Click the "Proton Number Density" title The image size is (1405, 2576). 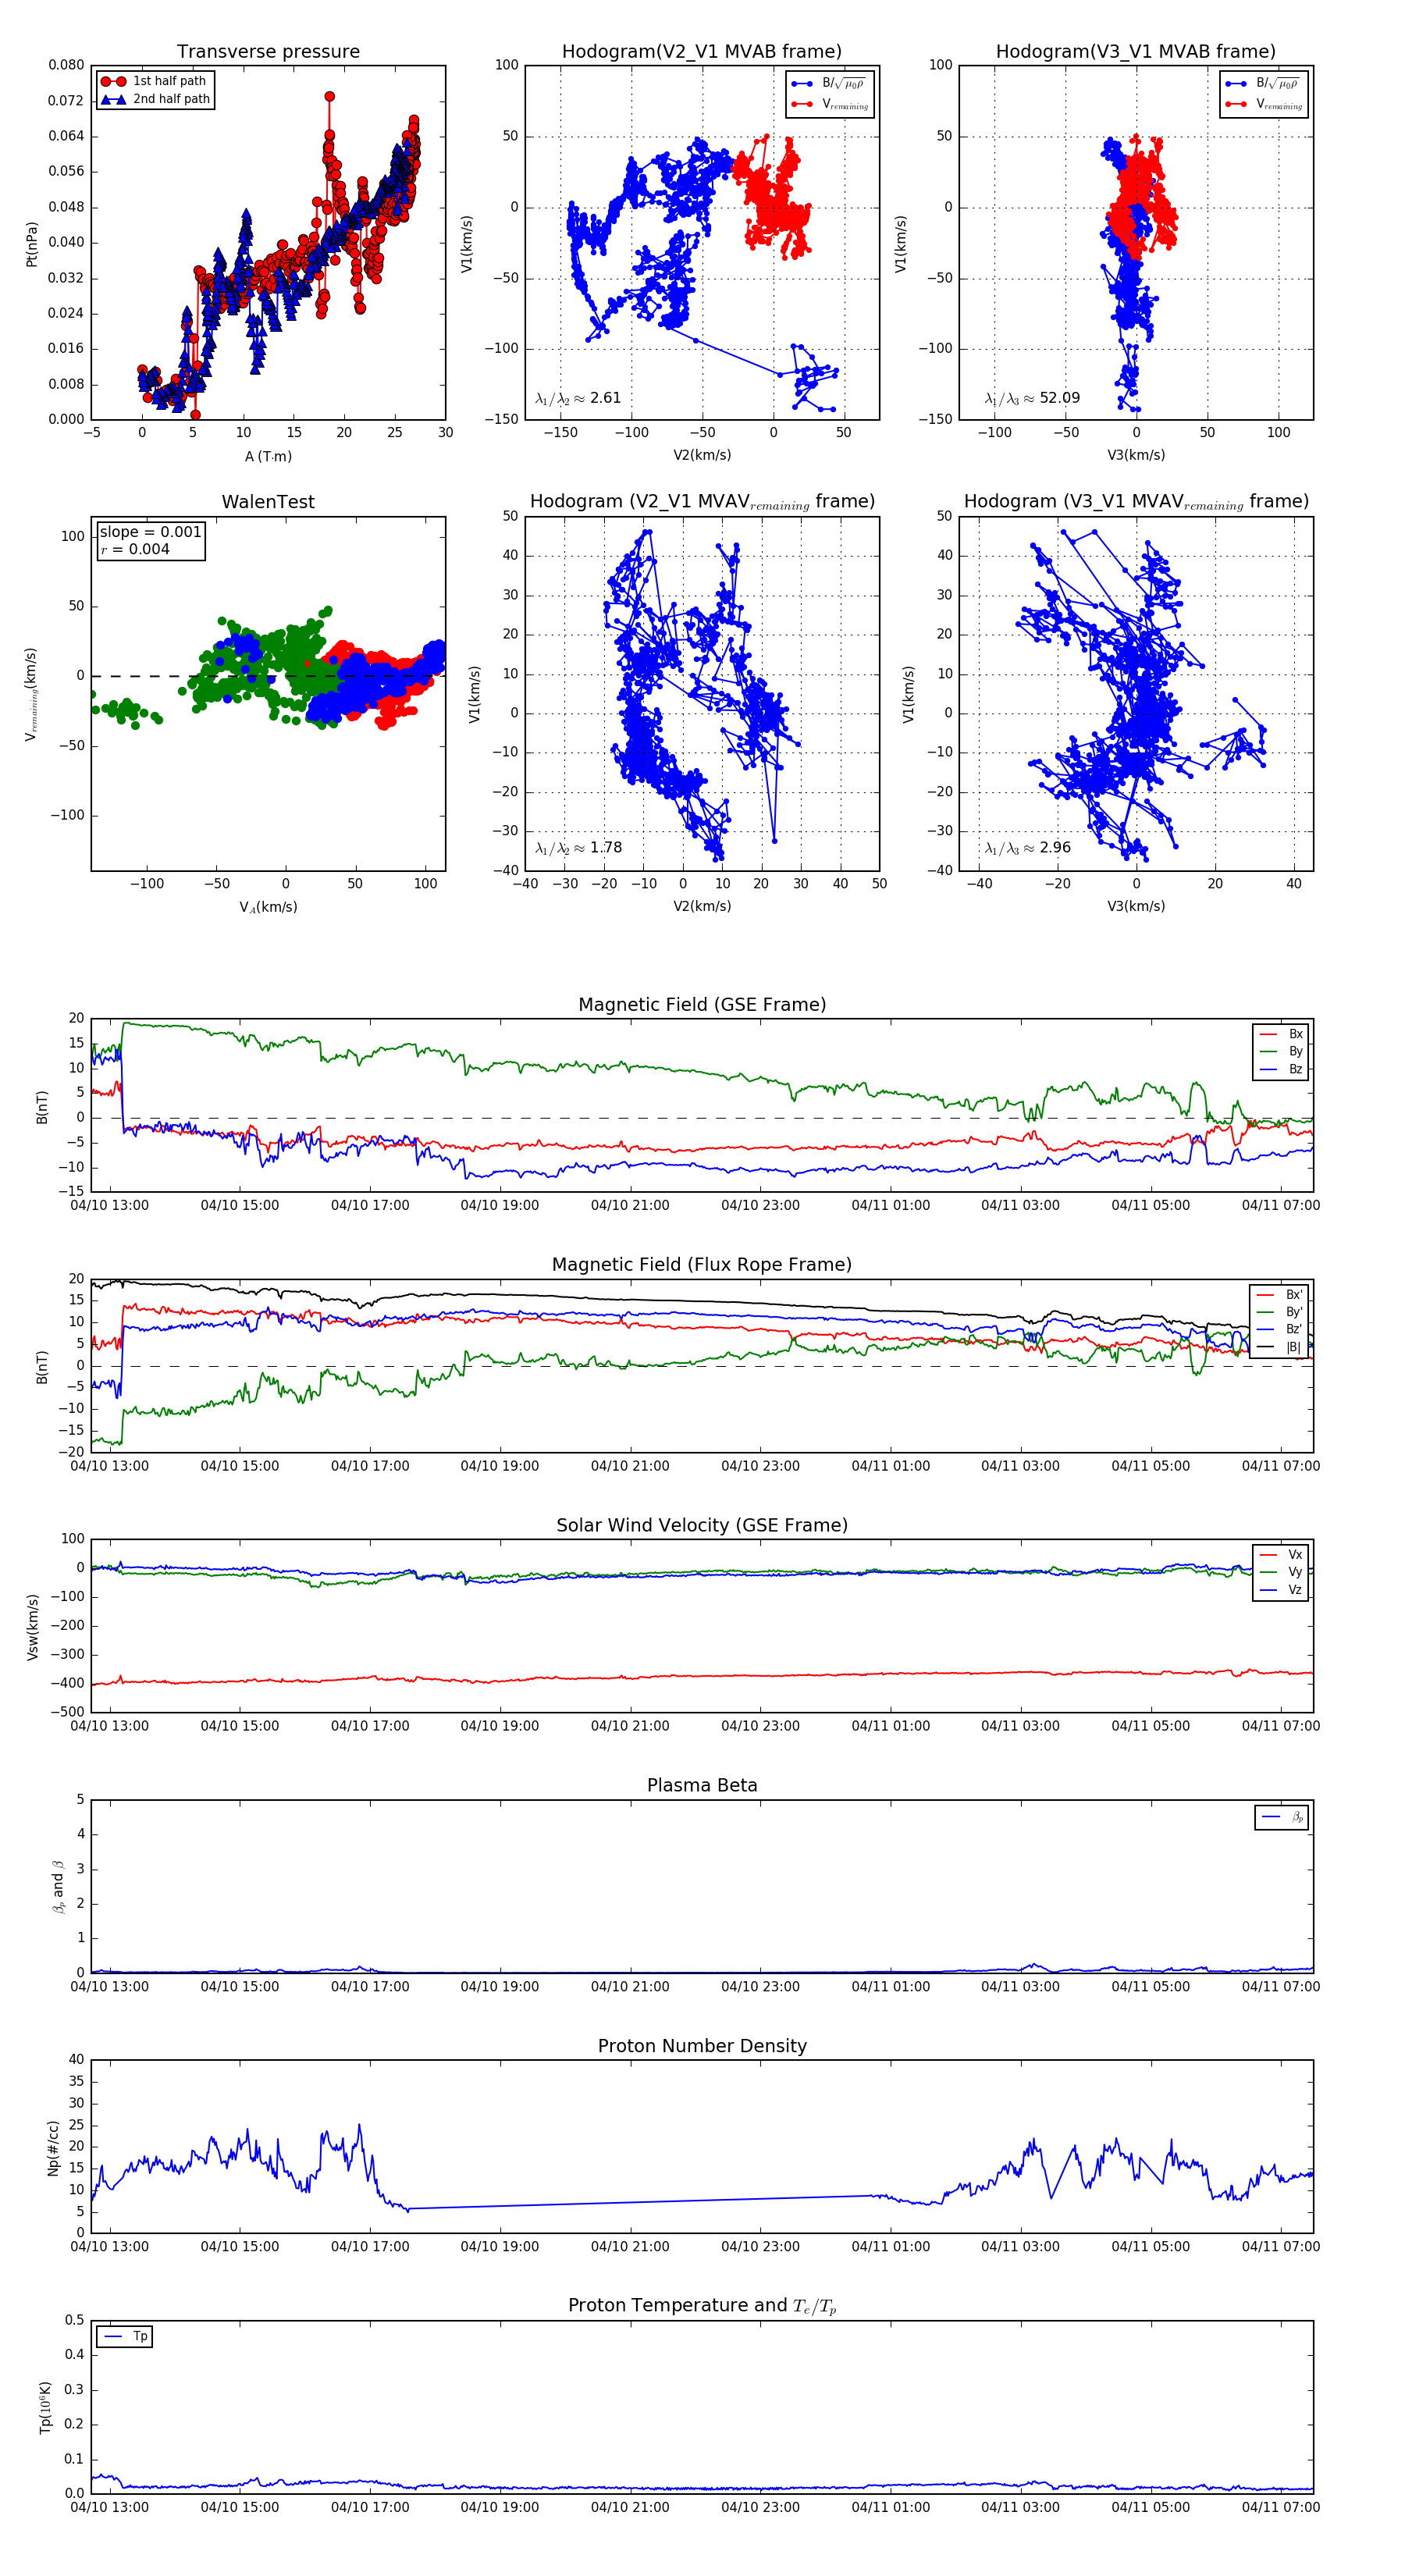[x=702, y=2046]
